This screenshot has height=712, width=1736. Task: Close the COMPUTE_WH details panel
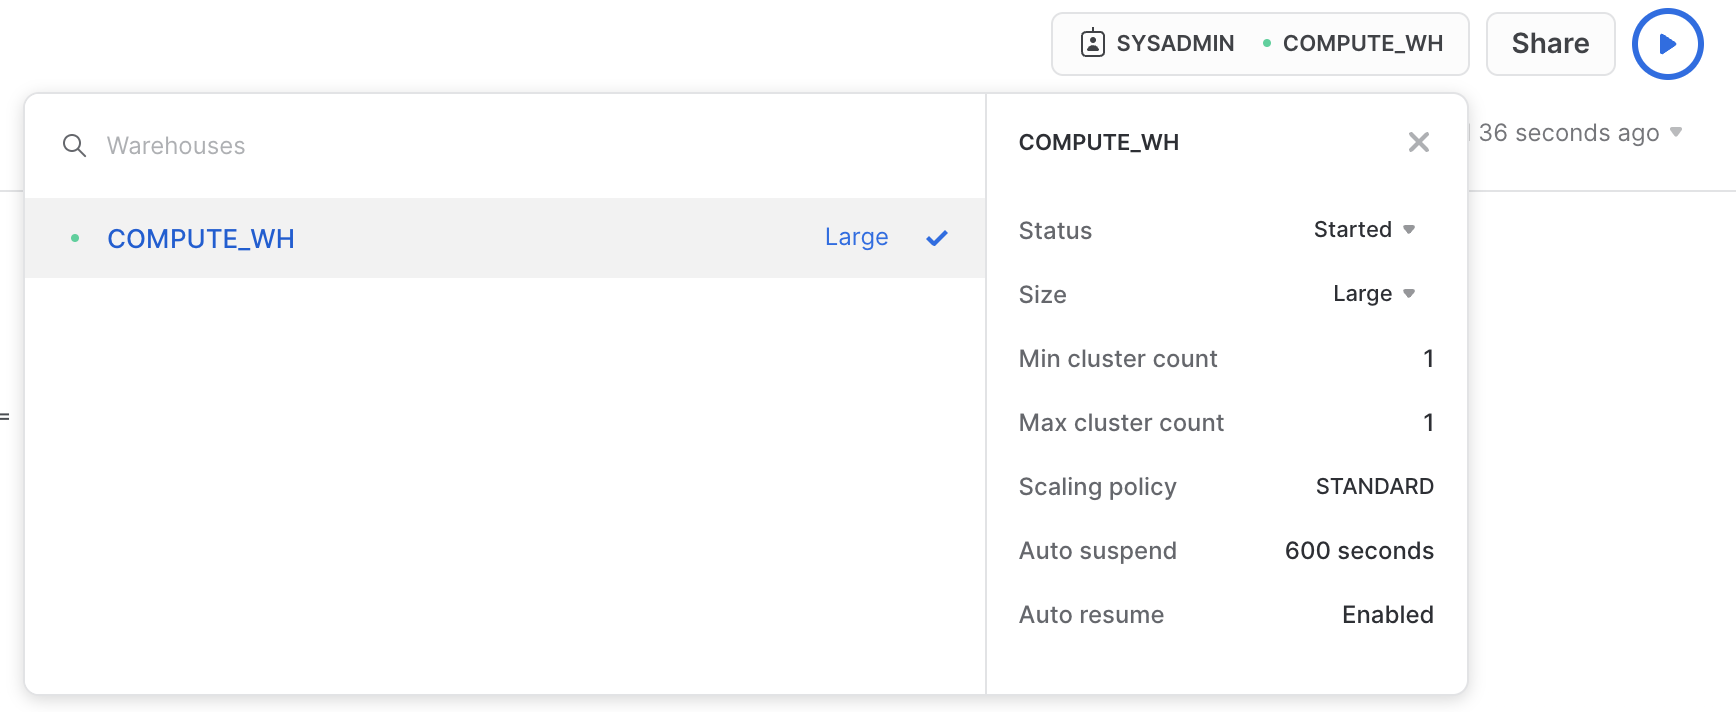click(1418, 142)
